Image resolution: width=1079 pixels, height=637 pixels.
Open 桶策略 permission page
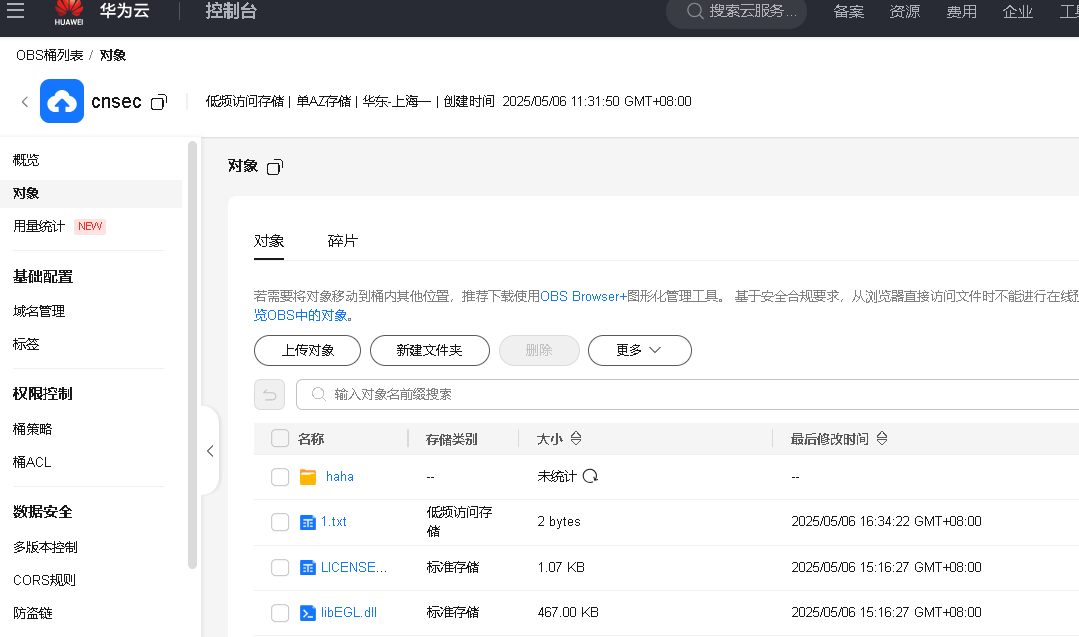[32, 429]
